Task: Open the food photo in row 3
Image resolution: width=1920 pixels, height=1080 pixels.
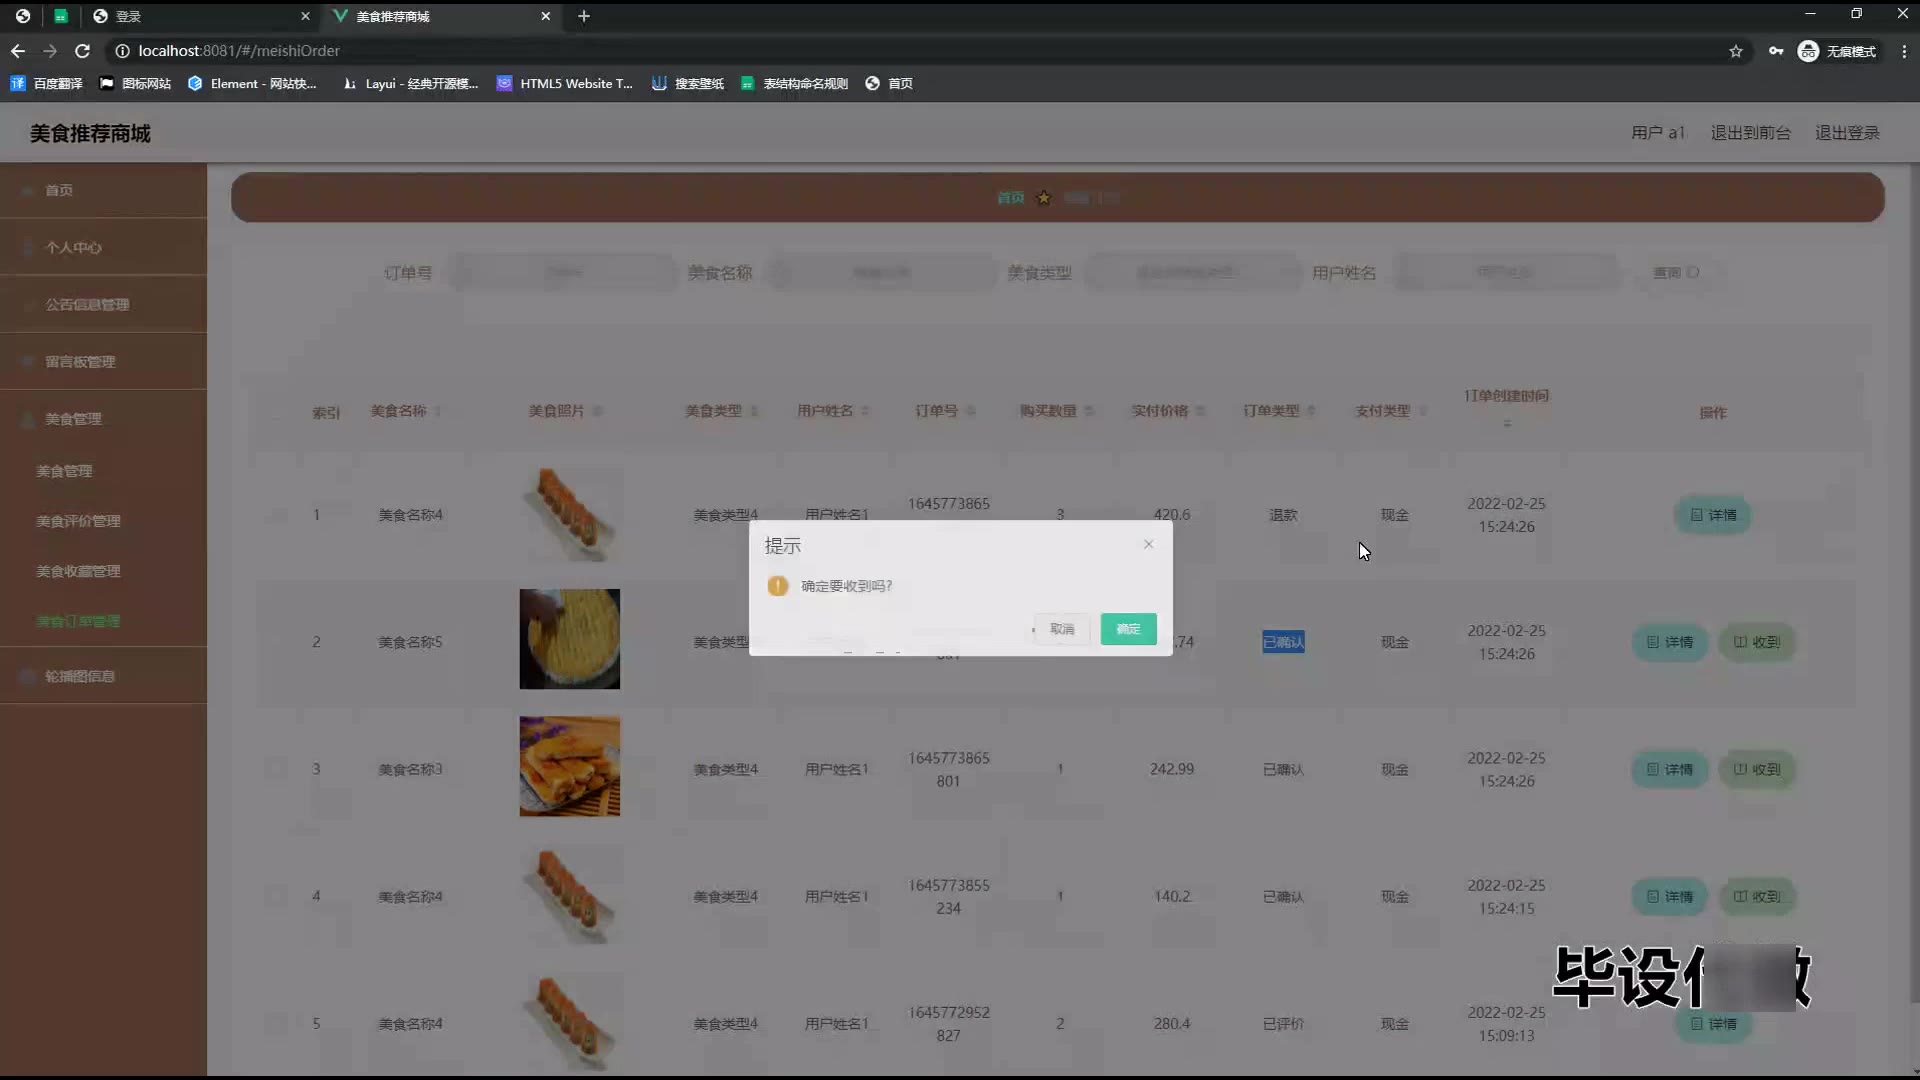Action: pyautogui.click(x=569, y=766)
